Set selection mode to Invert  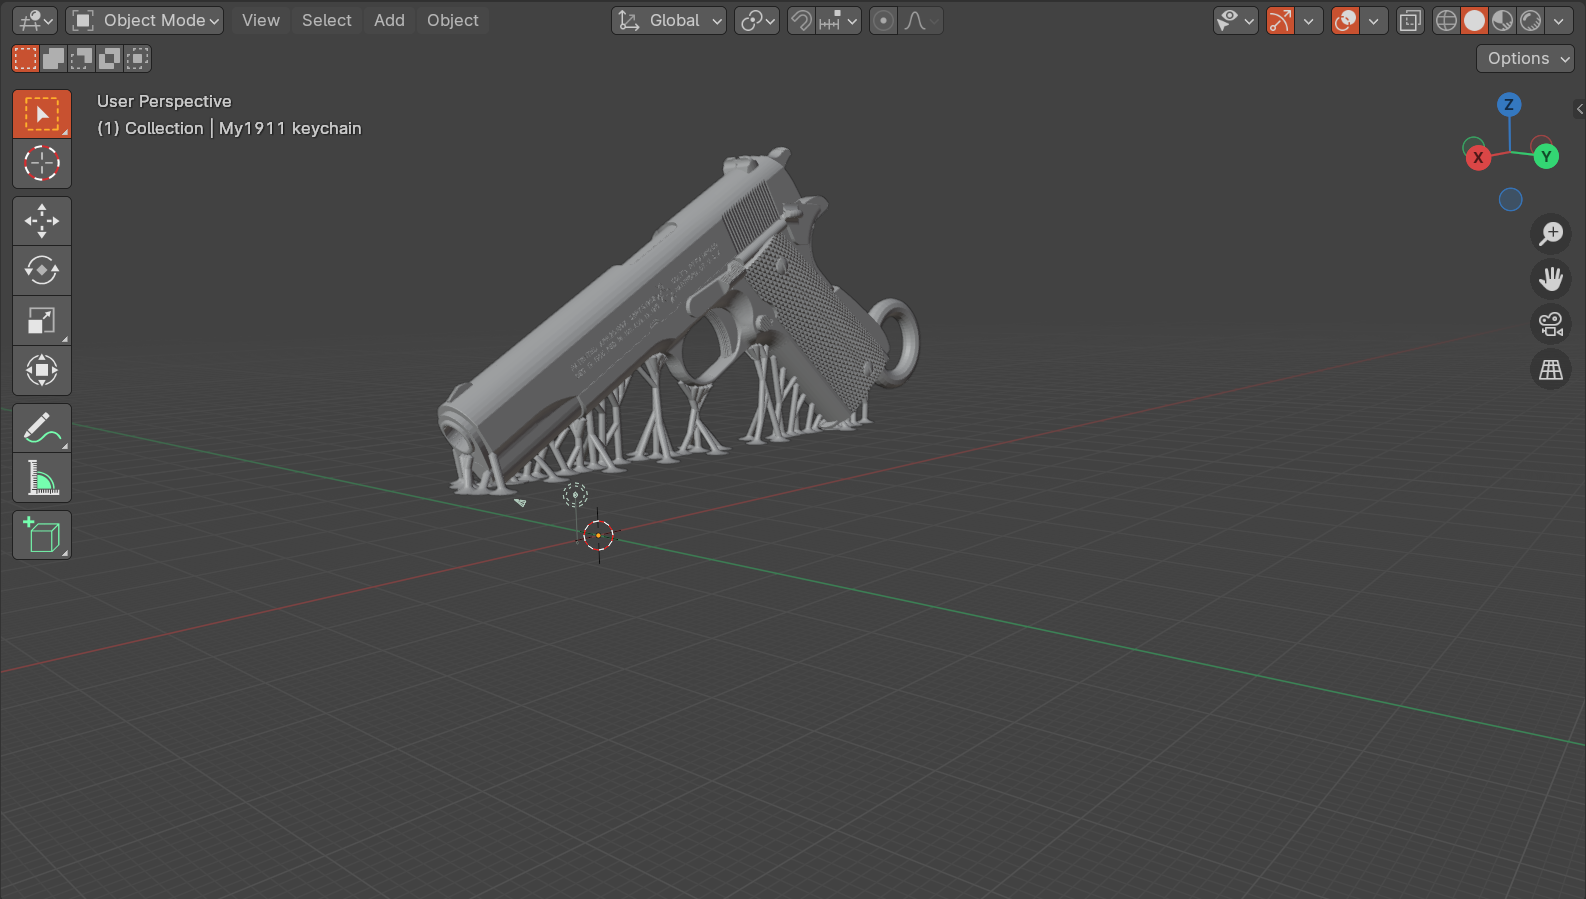110,58
